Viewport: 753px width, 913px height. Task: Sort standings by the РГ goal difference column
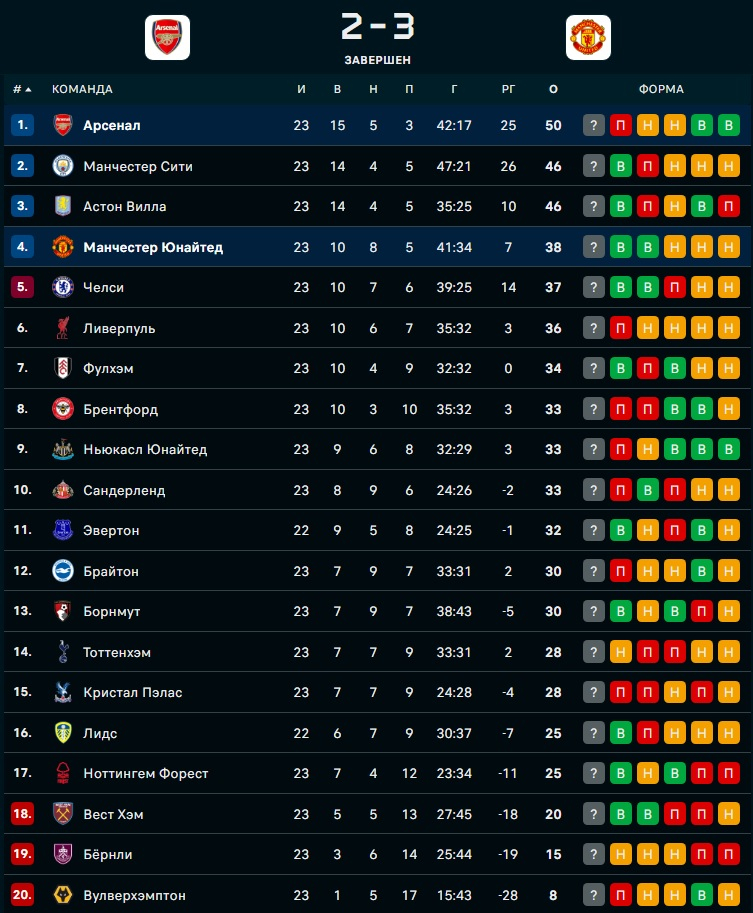[x=509, y=89]
